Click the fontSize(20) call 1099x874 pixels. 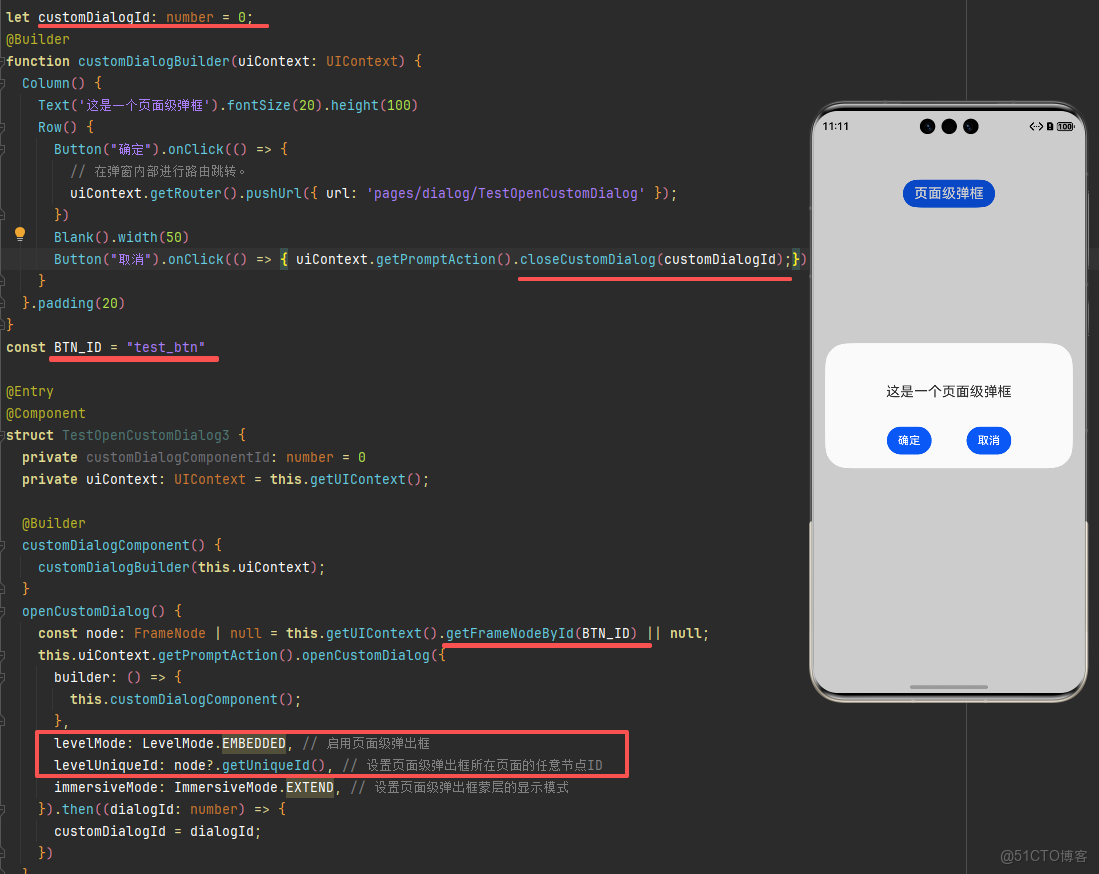[x=275, y=105]
